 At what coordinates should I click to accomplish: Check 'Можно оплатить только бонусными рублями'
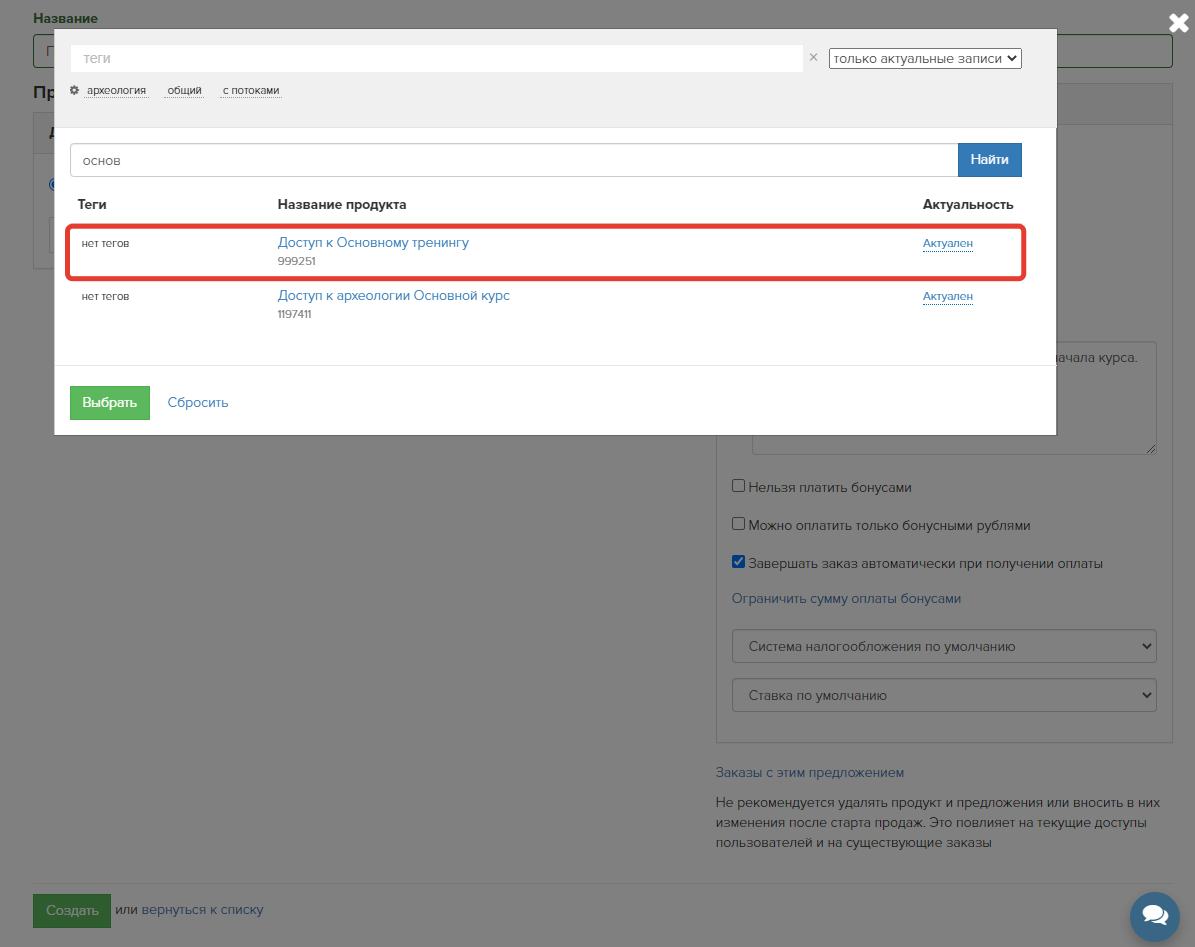[x=739, y=524]
